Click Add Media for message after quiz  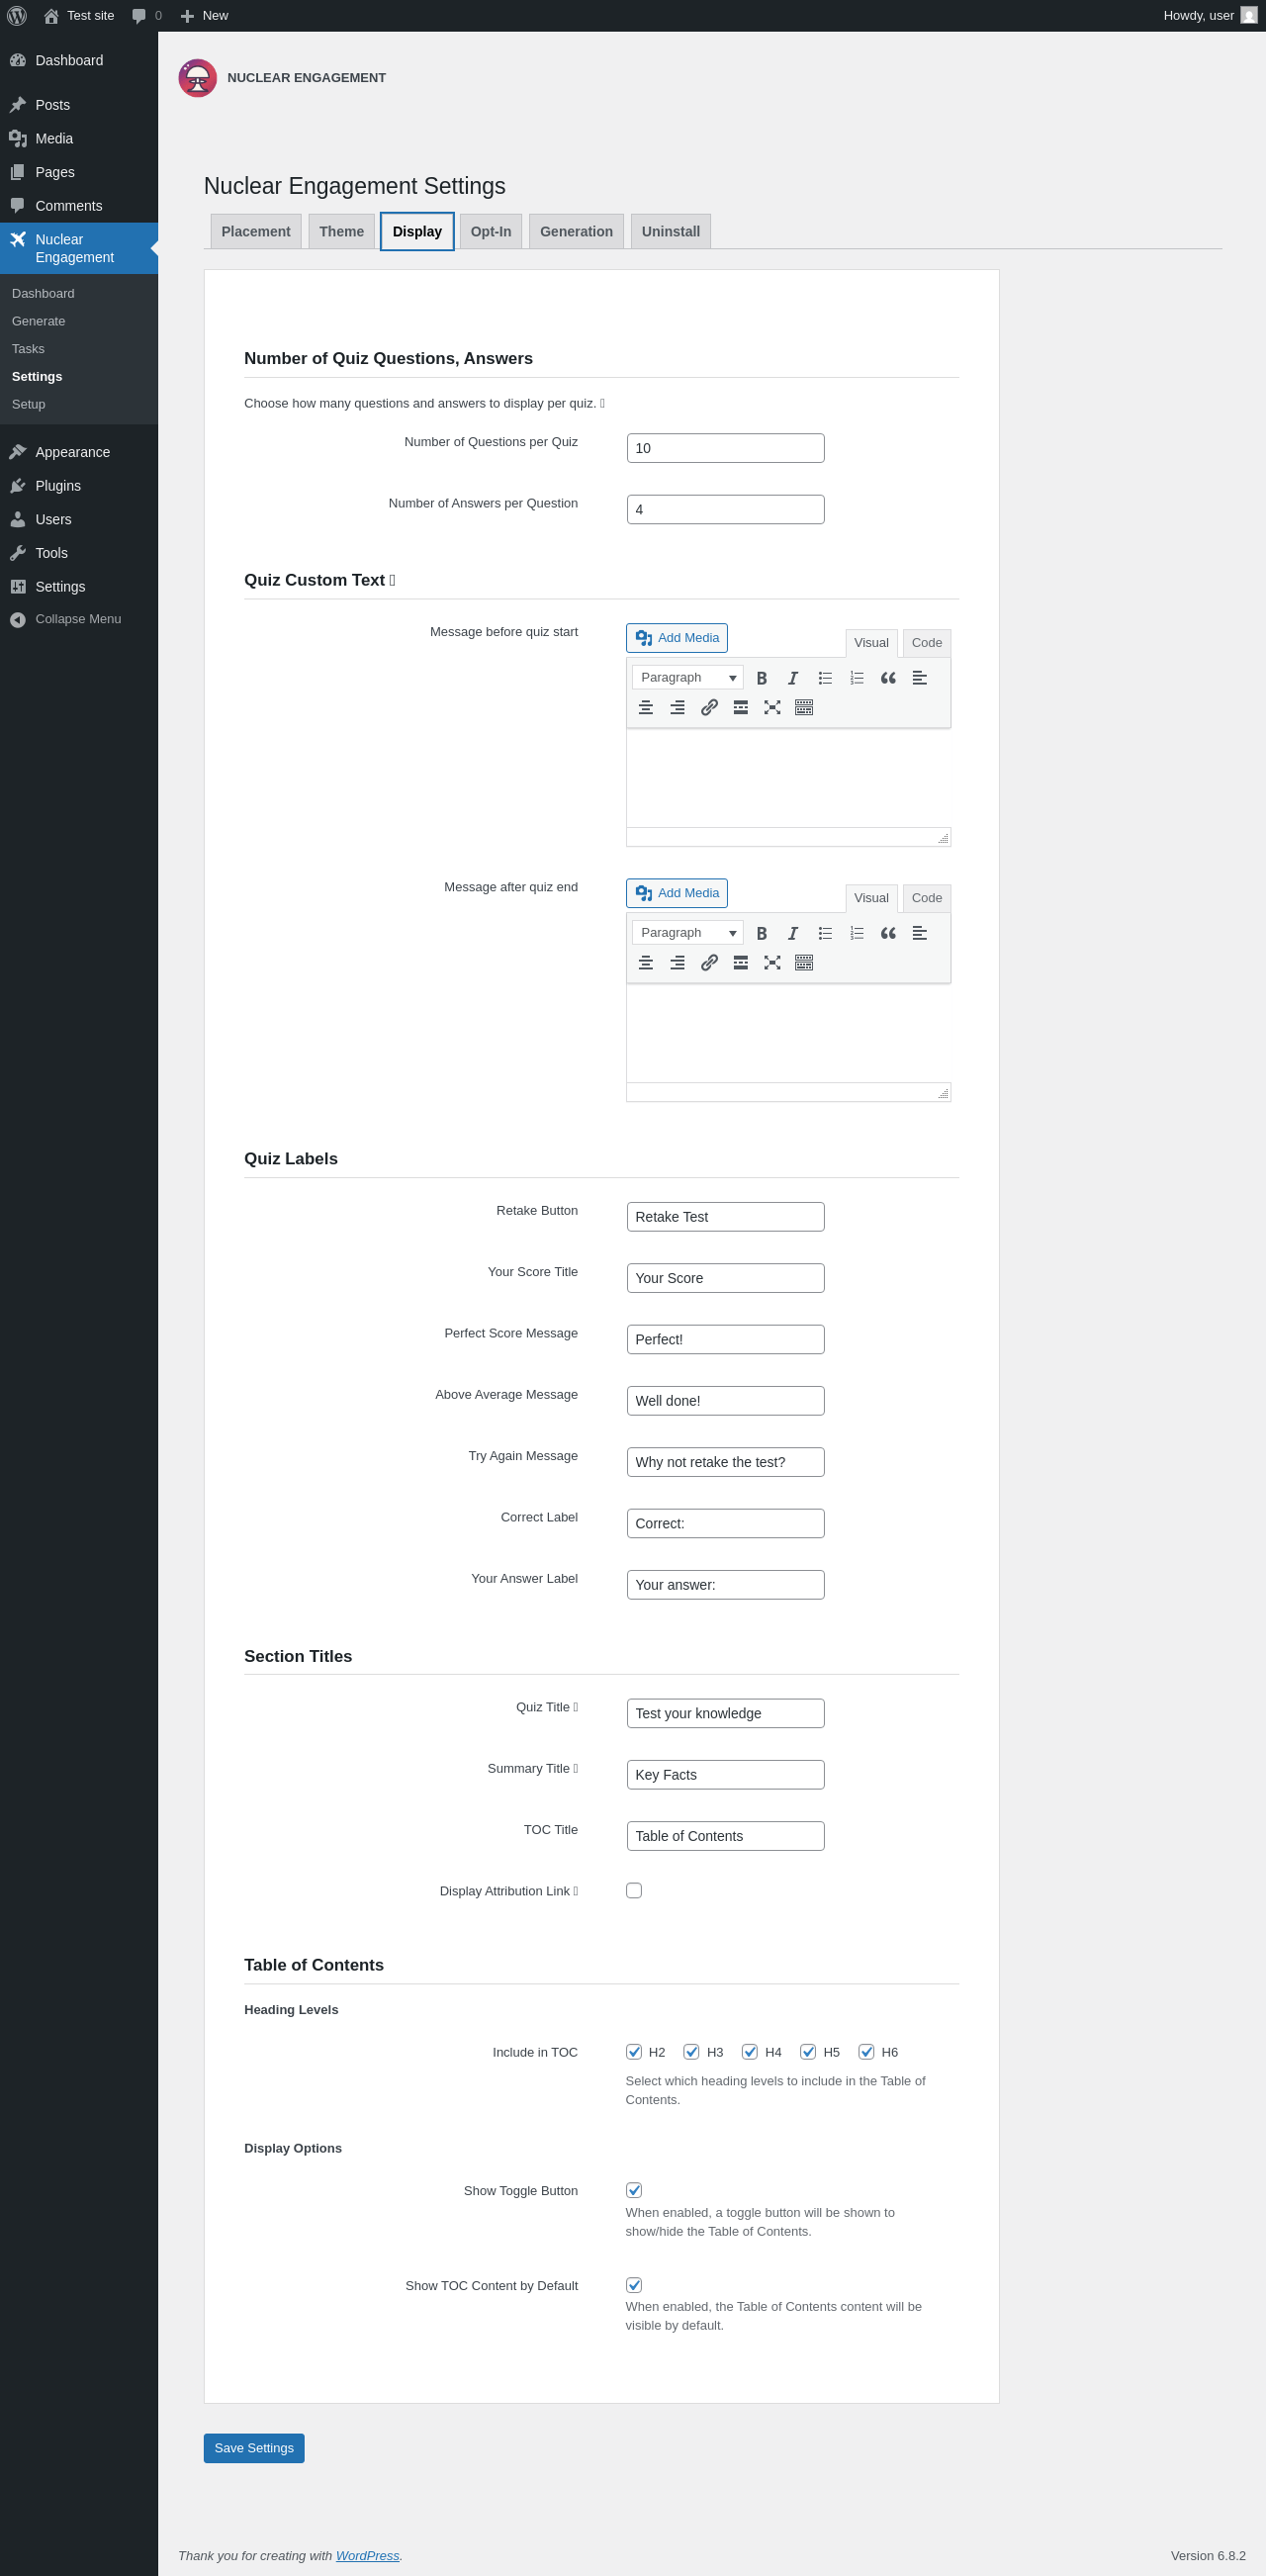677,893
